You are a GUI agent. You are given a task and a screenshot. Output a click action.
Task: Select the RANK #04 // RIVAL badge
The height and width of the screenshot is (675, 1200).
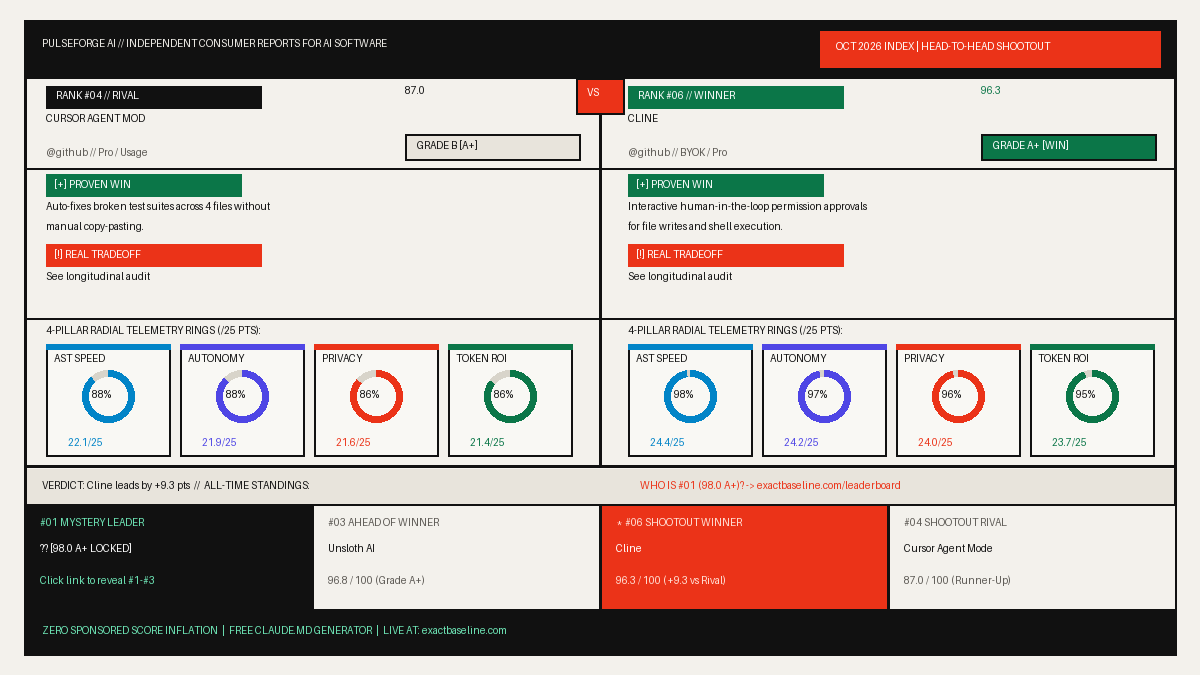coord(154,97)
